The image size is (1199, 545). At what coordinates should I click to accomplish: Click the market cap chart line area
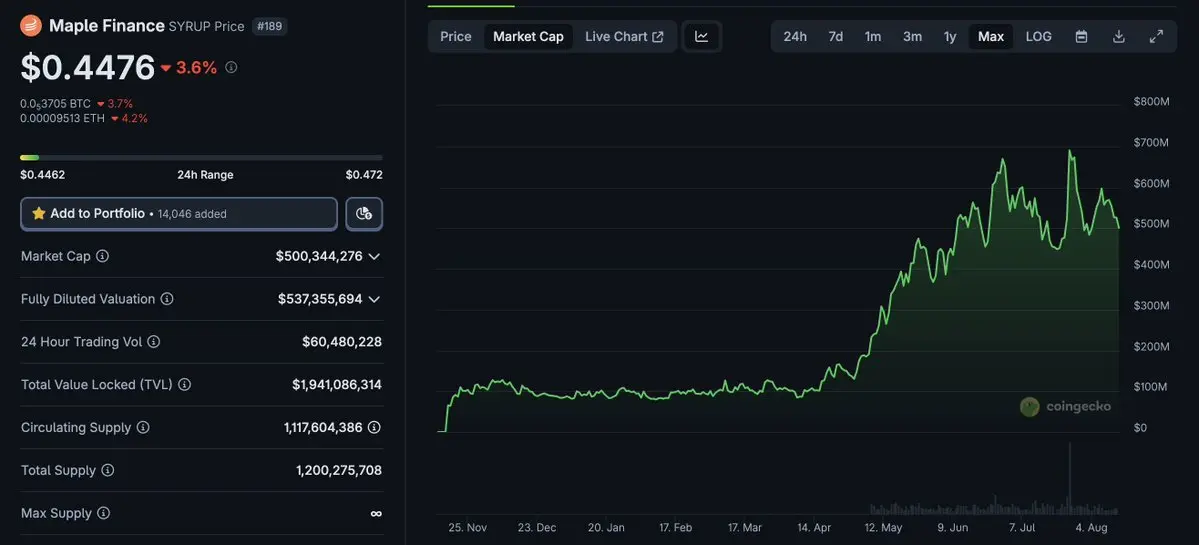778,290
